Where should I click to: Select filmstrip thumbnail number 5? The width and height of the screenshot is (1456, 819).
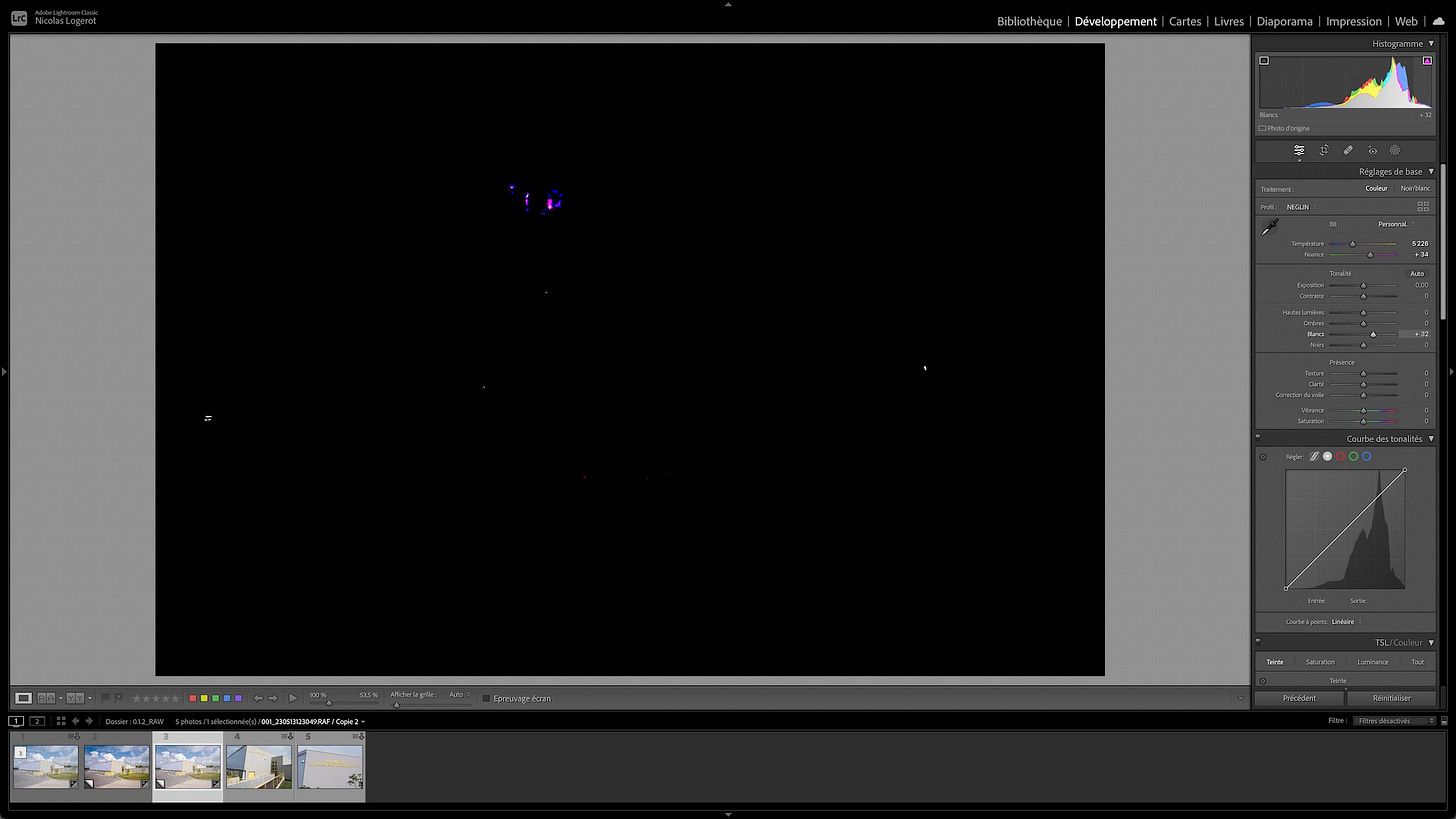(330, 766)
